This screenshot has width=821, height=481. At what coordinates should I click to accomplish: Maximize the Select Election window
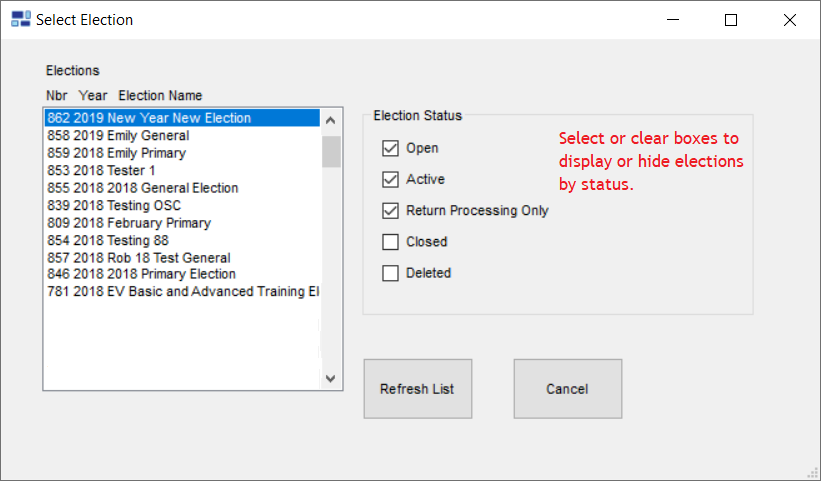[731, 20]
